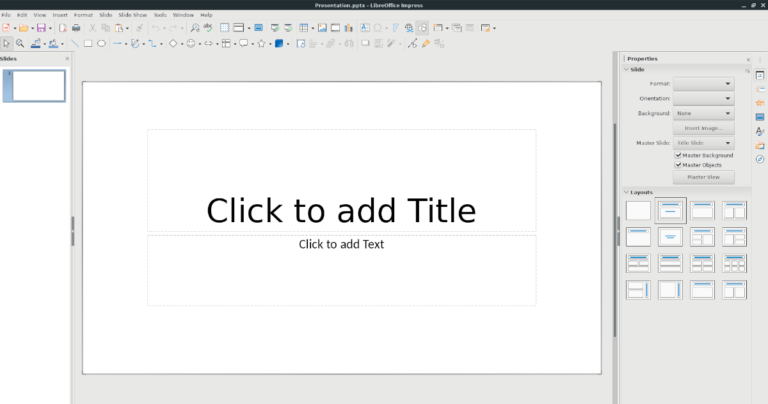Click the Save icon in the toolbar

click(39, 28)
